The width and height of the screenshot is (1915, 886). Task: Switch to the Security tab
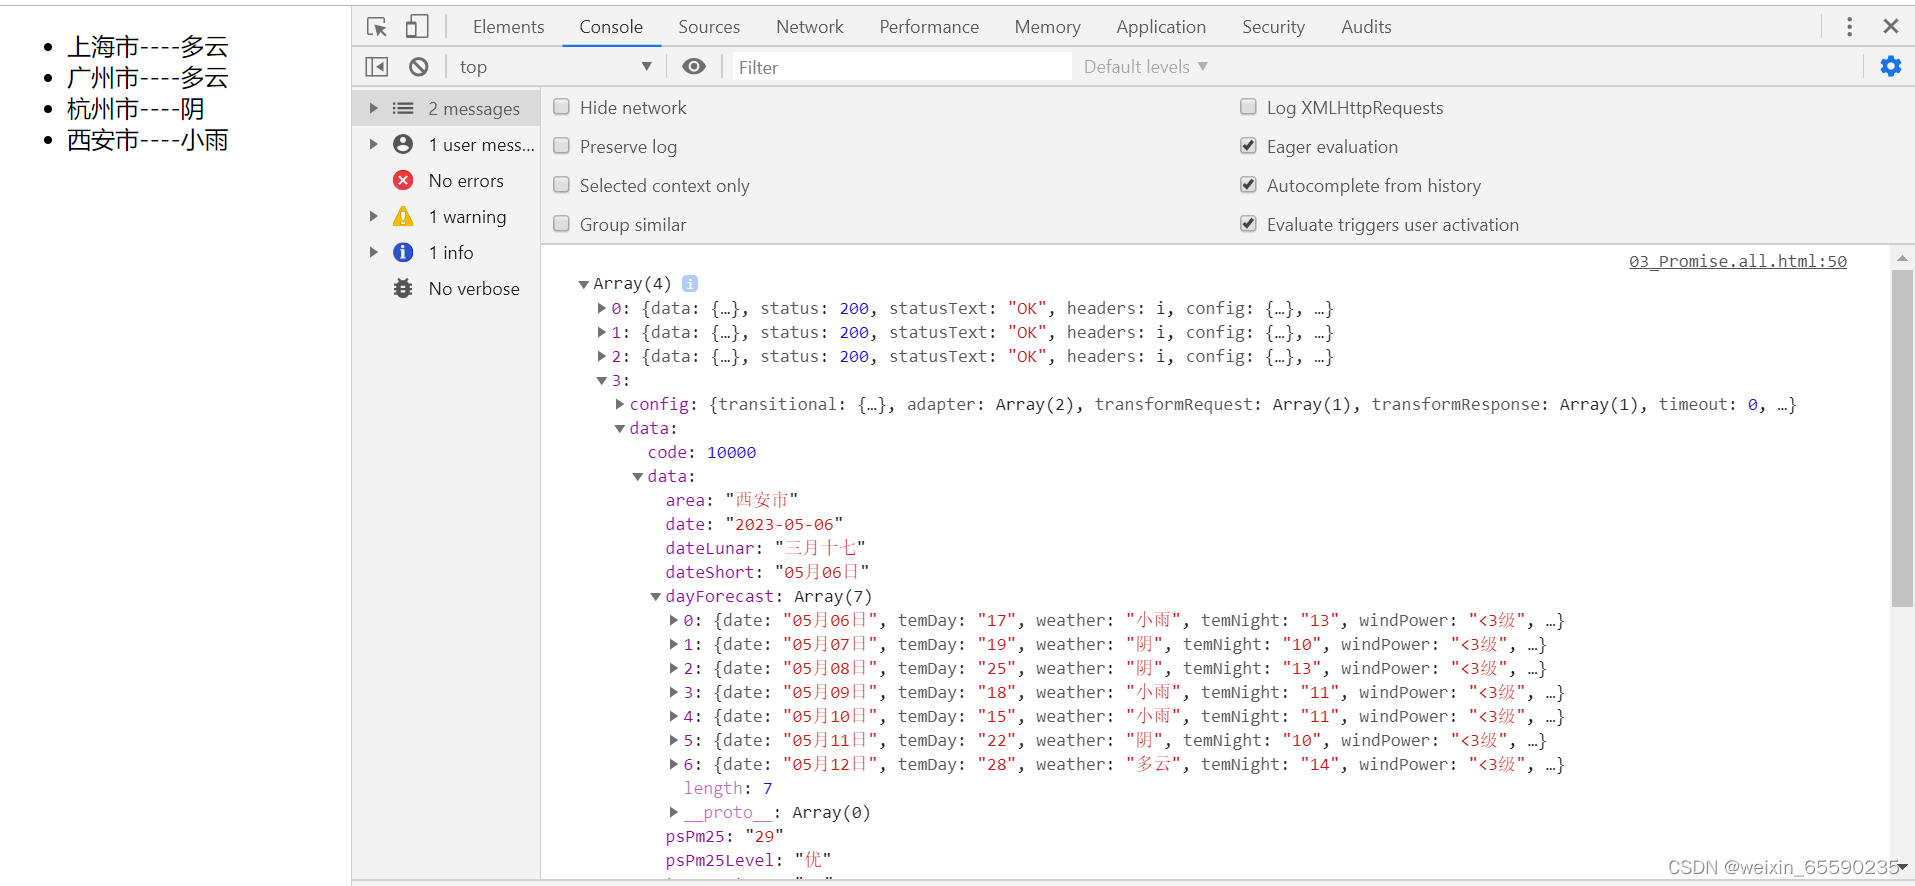[1273, 27]
